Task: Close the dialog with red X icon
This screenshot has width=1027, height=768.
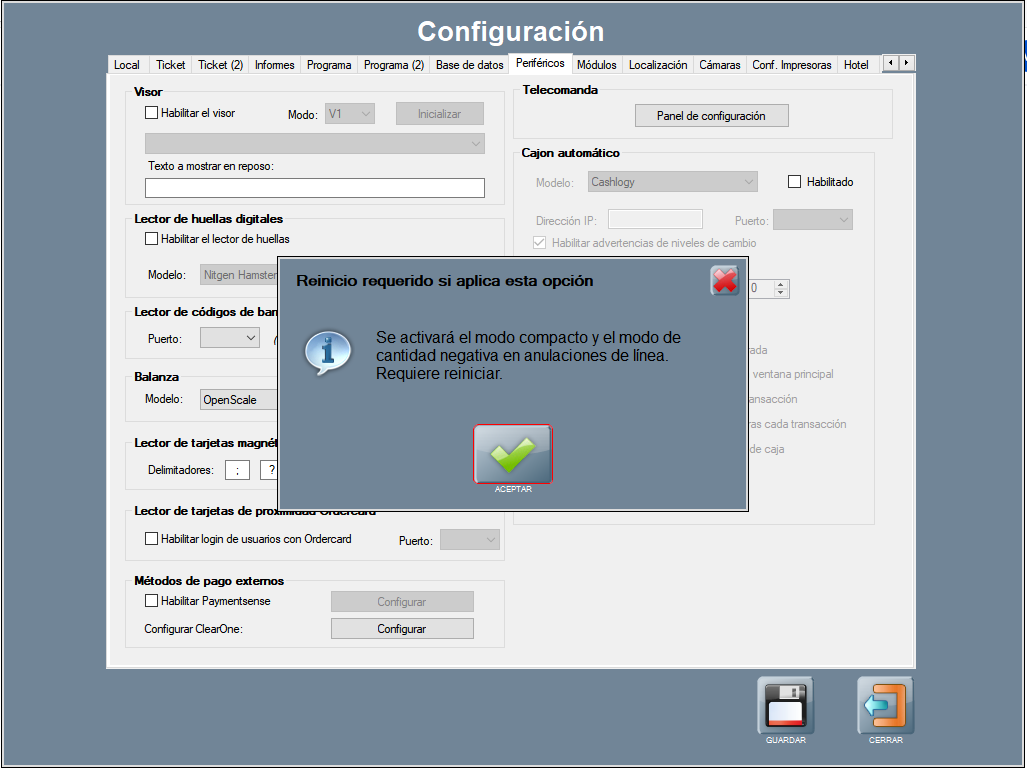Action: [724, 281]
